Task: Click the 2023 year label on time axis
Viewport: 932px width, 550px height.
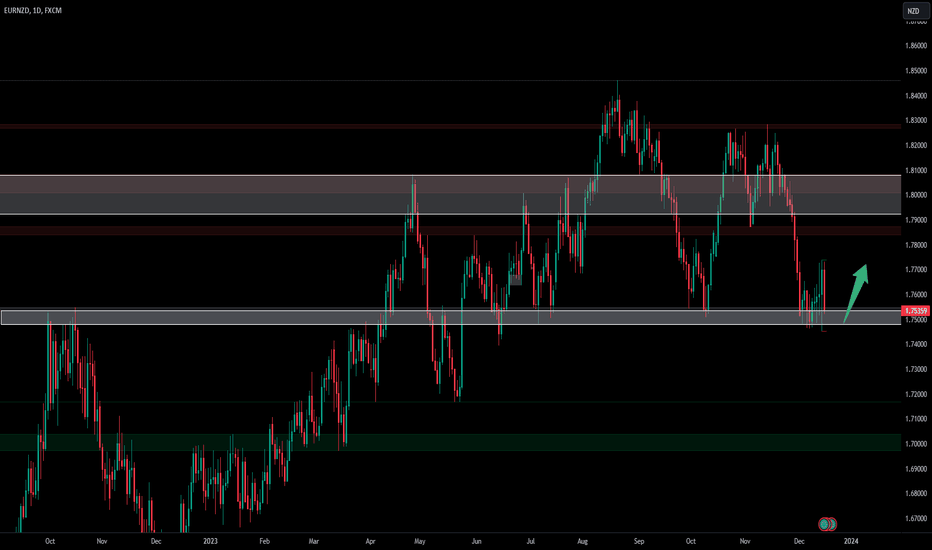Action: coord(210,541)
